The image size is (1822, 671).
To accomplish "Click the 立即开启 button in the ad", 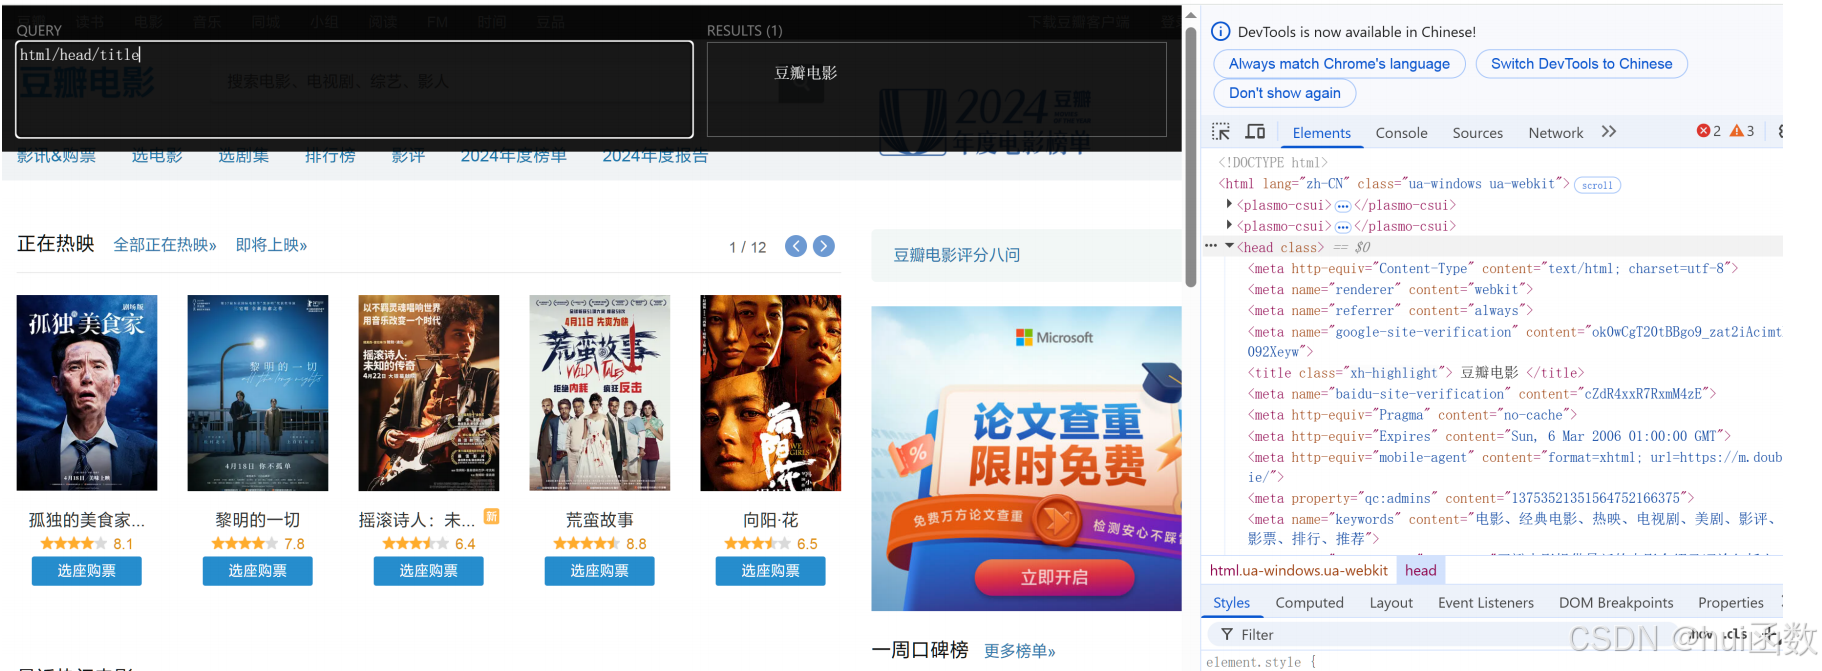I will point(1054,577).
